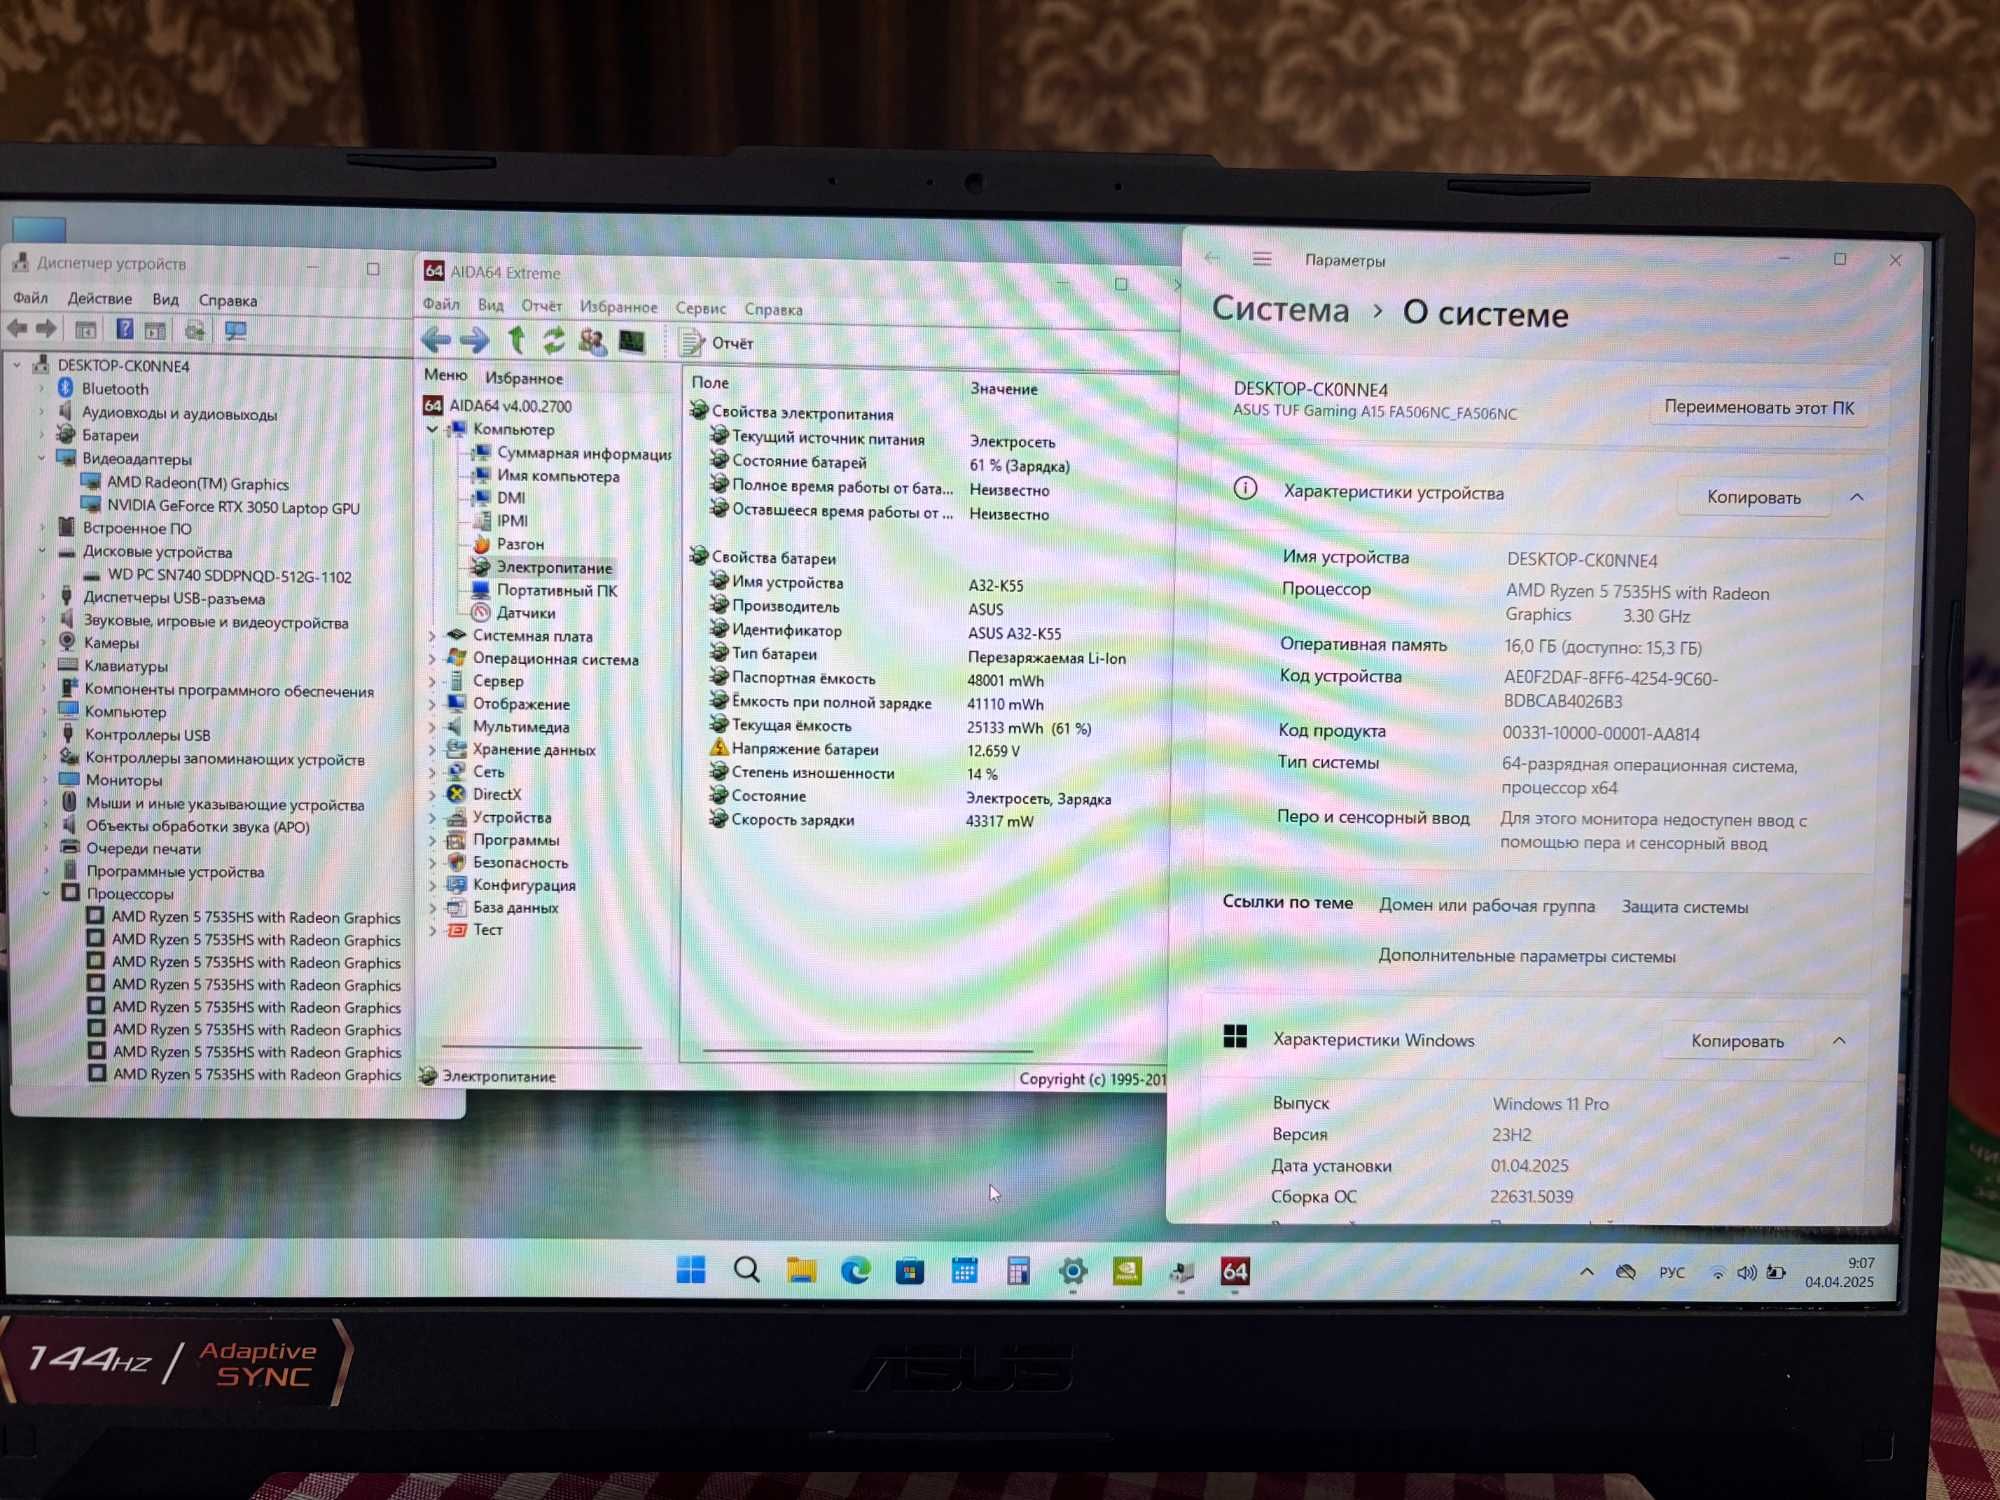Select Тест item in AIDA64 tree

tap(487, 929)
